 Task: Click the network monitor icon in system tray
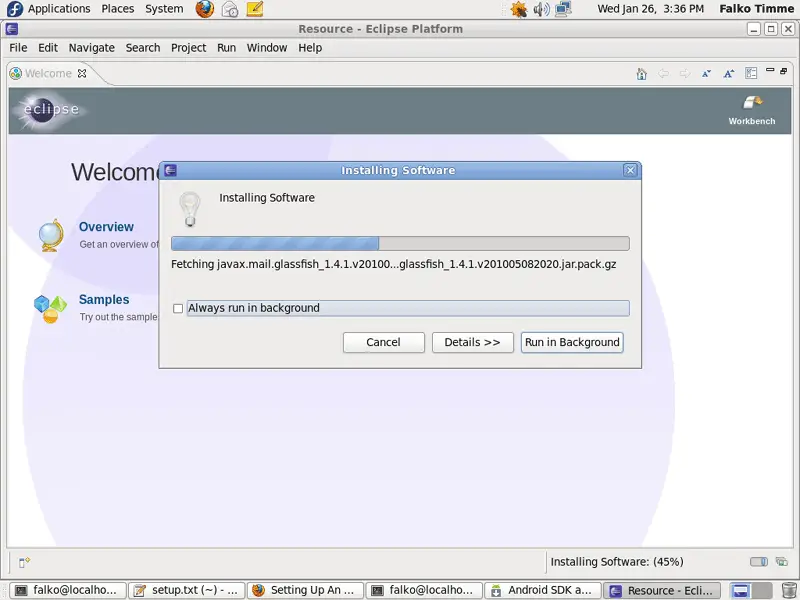(x=563, y=9)
